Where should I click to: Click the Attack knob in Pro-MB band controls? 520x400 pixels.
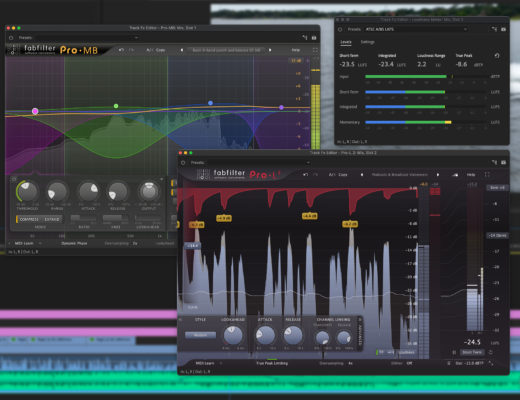coord(88,192)
